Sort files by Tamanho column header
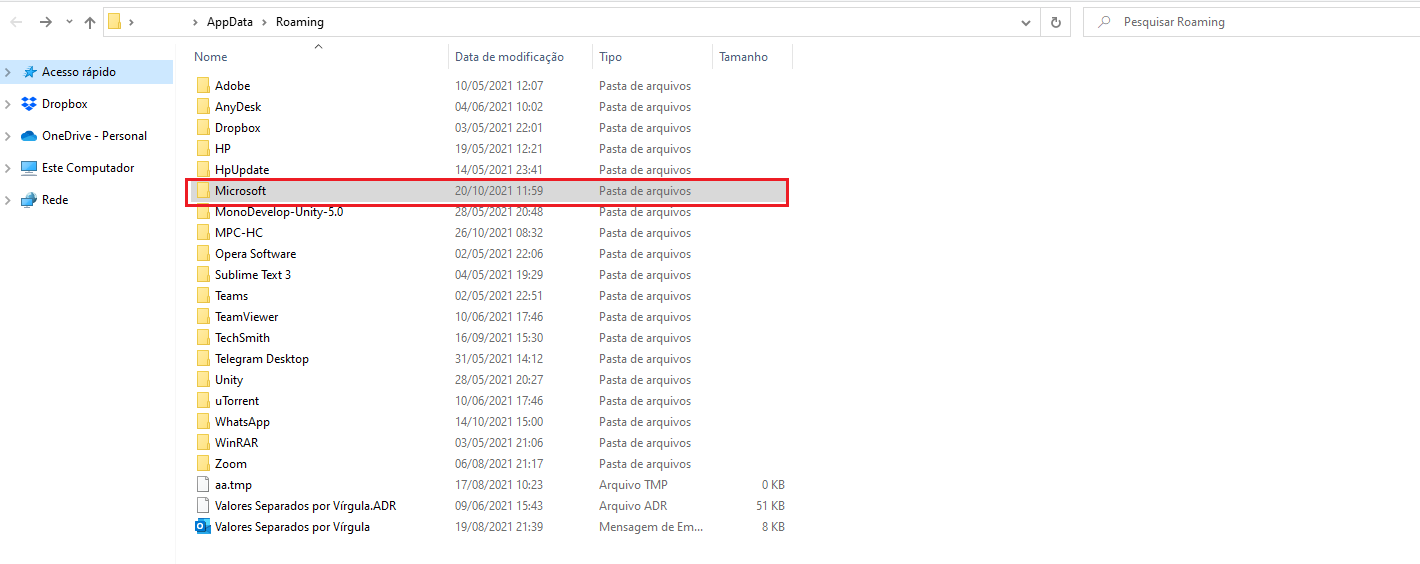The image size is (1420, 564). [743, 57]
